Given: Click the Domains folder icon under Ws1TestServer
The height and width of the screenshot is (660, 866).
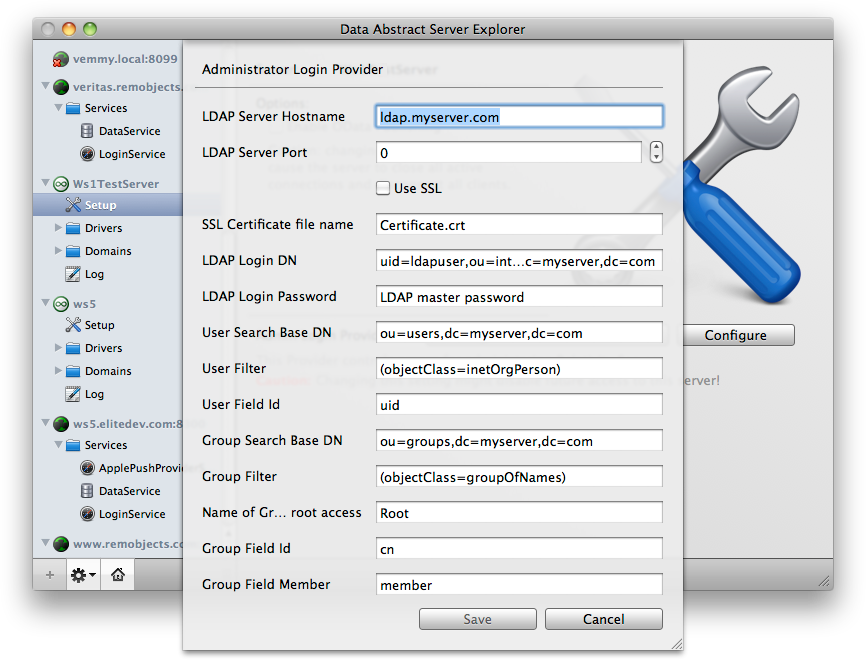Looking at the screenshot, I should (73, 251).
